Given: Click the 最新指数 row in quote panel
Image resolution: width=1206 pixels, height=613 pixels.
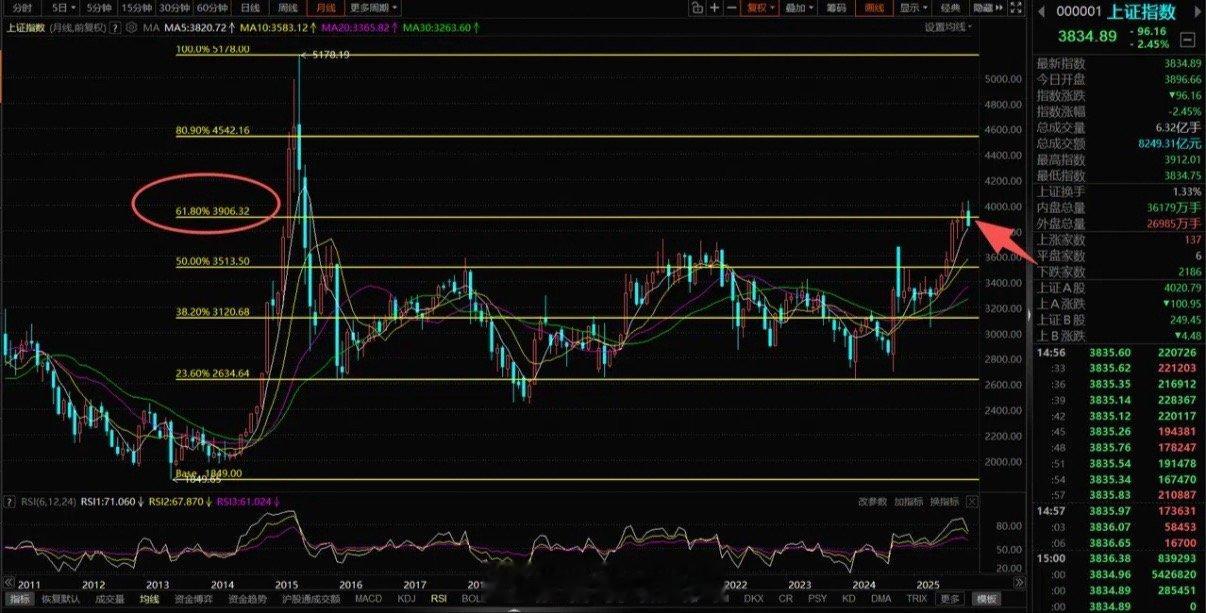Looking at the screenshot, I should pyautogui.click(x=1118, y=63).
